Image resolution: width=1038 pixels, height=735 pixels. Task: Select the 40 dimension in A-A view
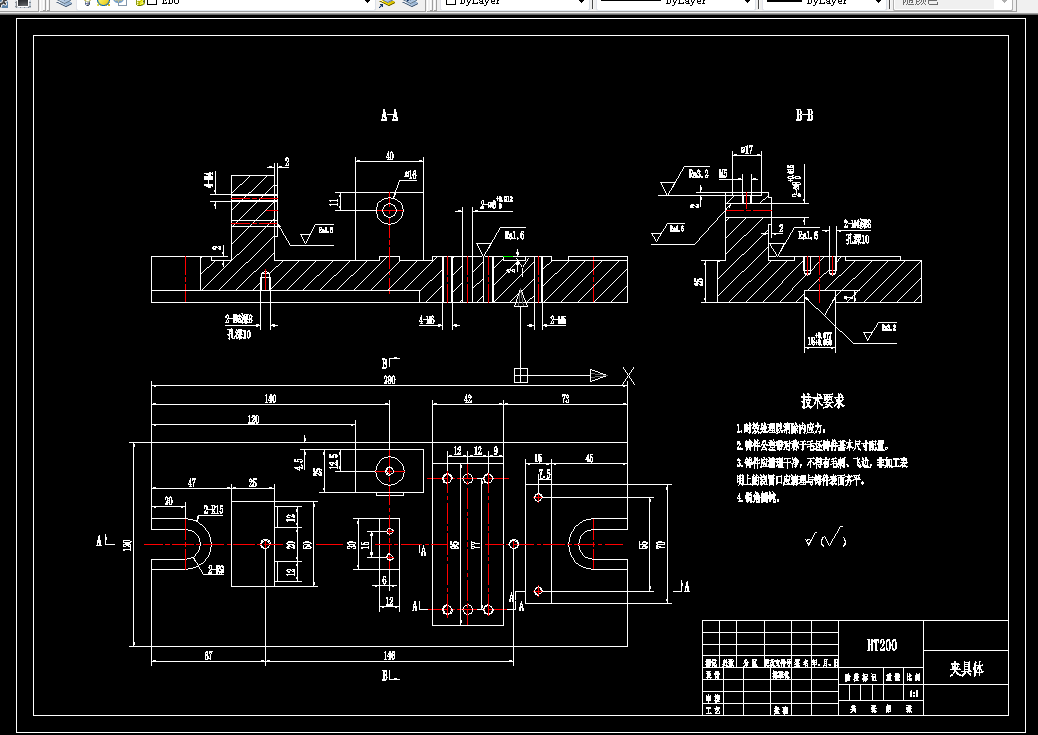[x=389, y=156]
